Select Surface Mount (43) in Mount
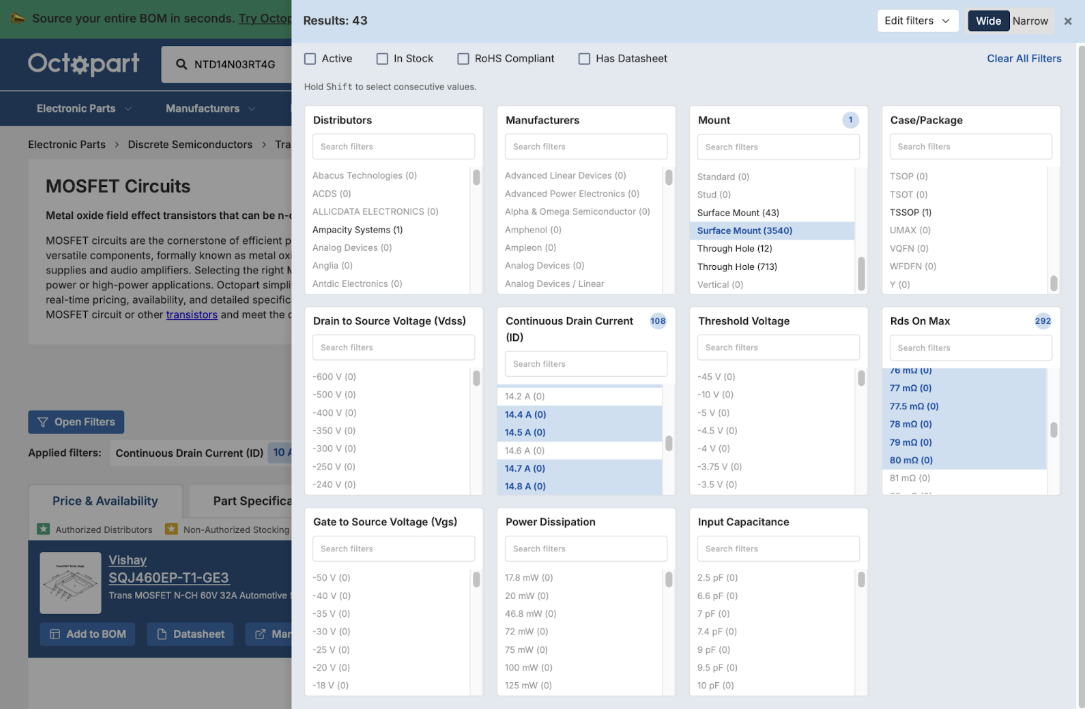The width and height of the screenshot is (1085, 709). [x=738, y=212]
